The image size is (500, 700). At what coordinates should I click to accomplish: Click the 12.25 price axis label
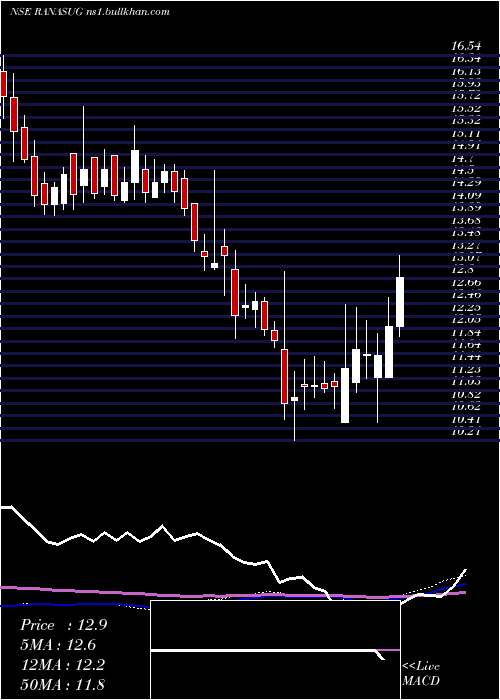click(466, 308)
